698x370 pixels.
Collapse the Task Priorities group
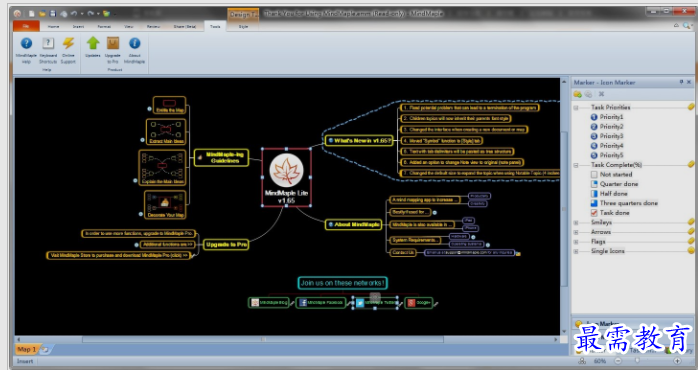(x=576, y=108)
